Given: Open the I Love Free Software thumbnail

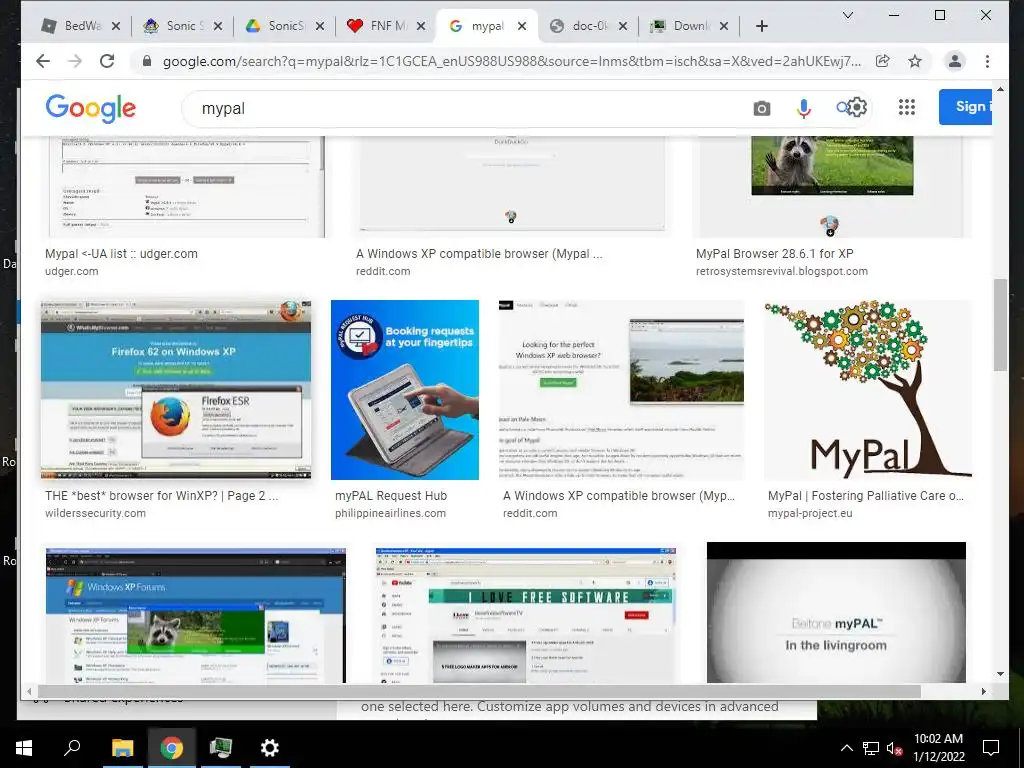Looking at the screenshot, I should tap(526, 615).
